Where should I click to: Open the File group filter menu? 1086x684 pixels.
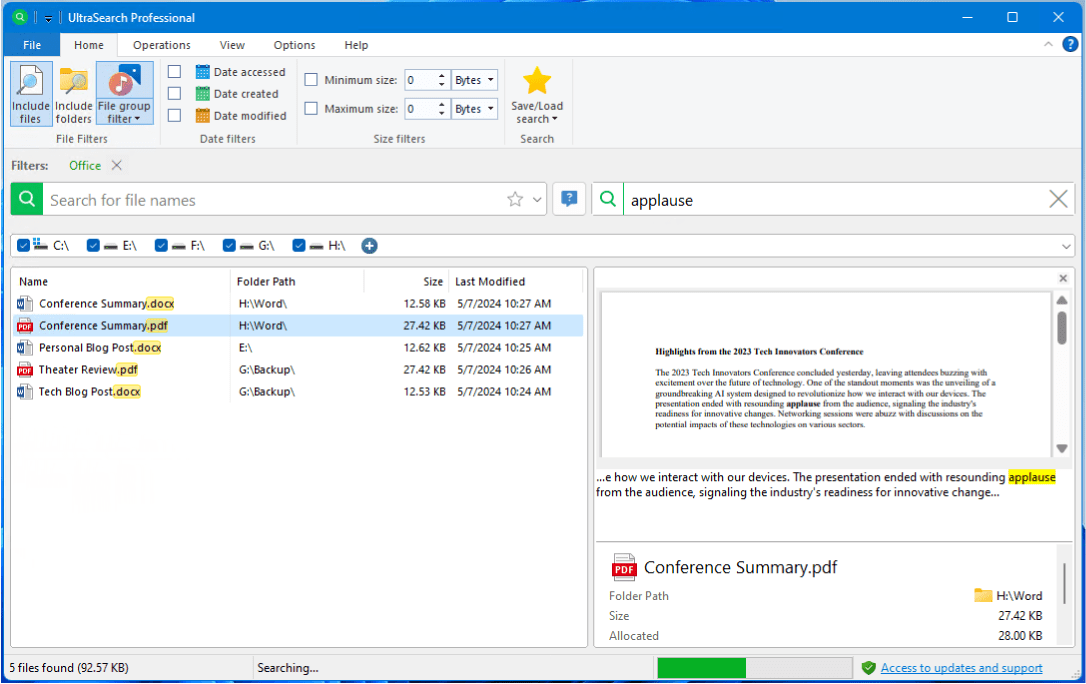coord(124,93)
